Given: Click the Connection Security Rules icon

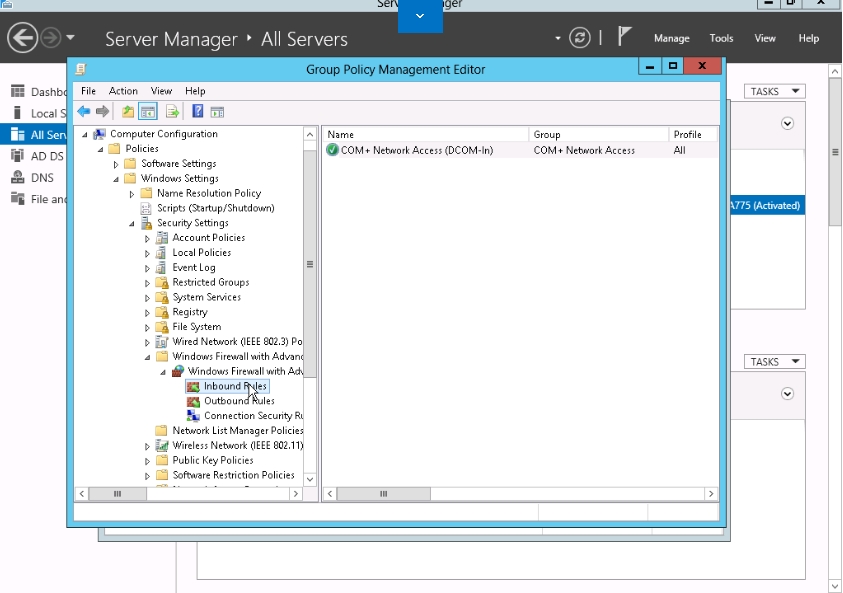Looking at the screenshot, I should click(193, 416).
